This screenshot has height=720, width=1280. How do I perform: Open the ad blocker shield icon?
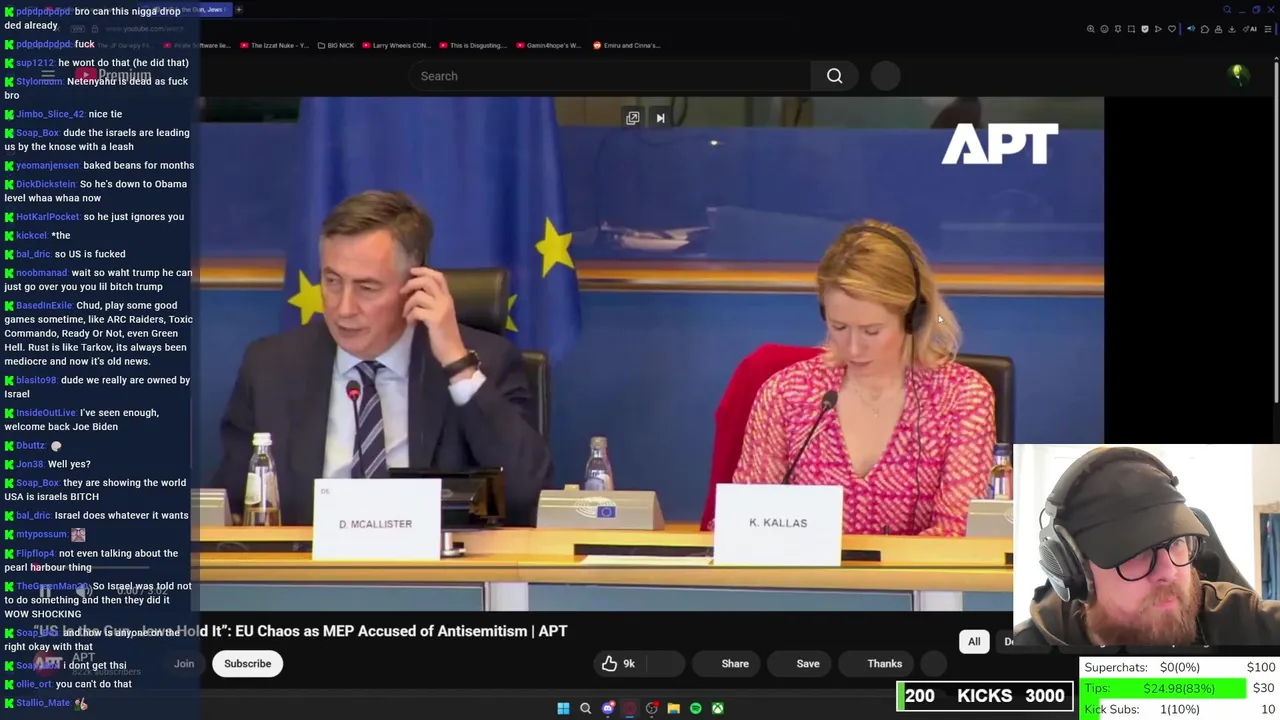pos(1145,29)
